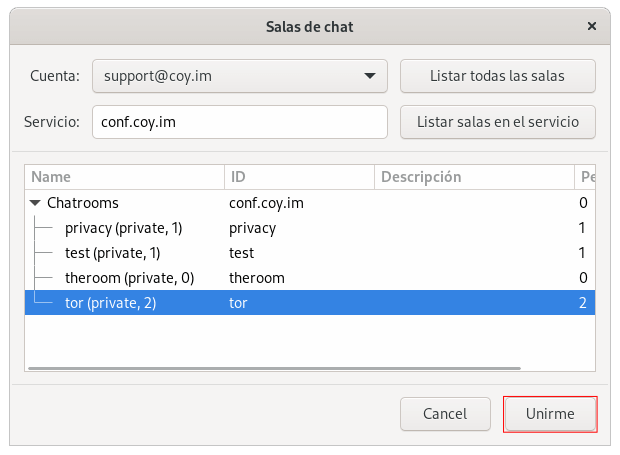This screenshot has height=455, width=620.
Task: Click conf.coy.im ID cell in Chatrooms row
Action: [x=267, y=203]
